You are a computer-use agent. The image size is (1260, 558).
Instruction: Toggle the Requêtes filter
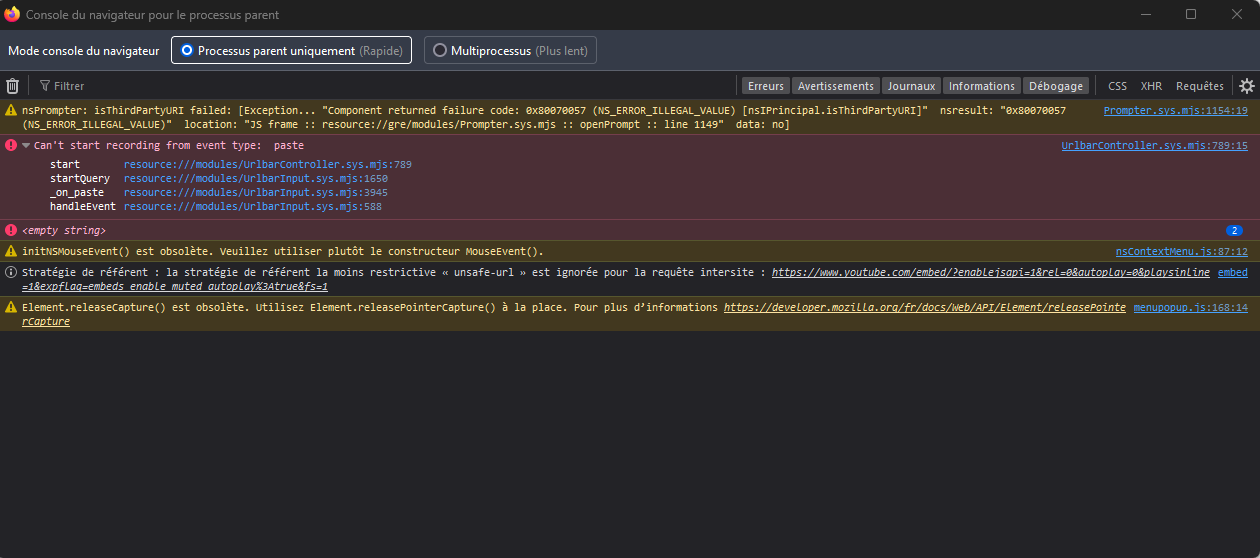click(1200, 86)
